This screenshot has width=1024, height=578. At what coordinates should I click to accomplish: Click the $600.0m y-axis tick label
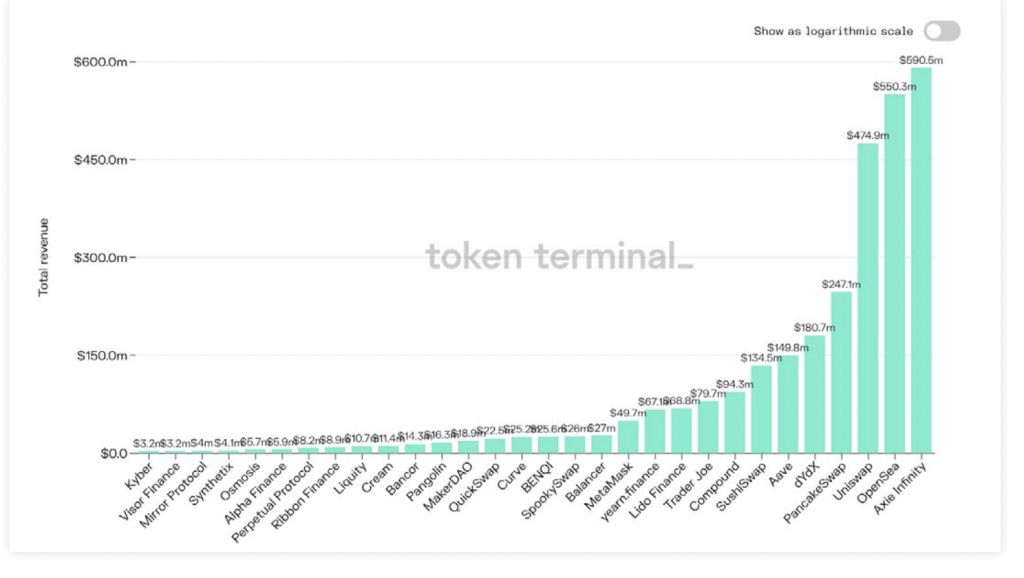pos(101,62)
